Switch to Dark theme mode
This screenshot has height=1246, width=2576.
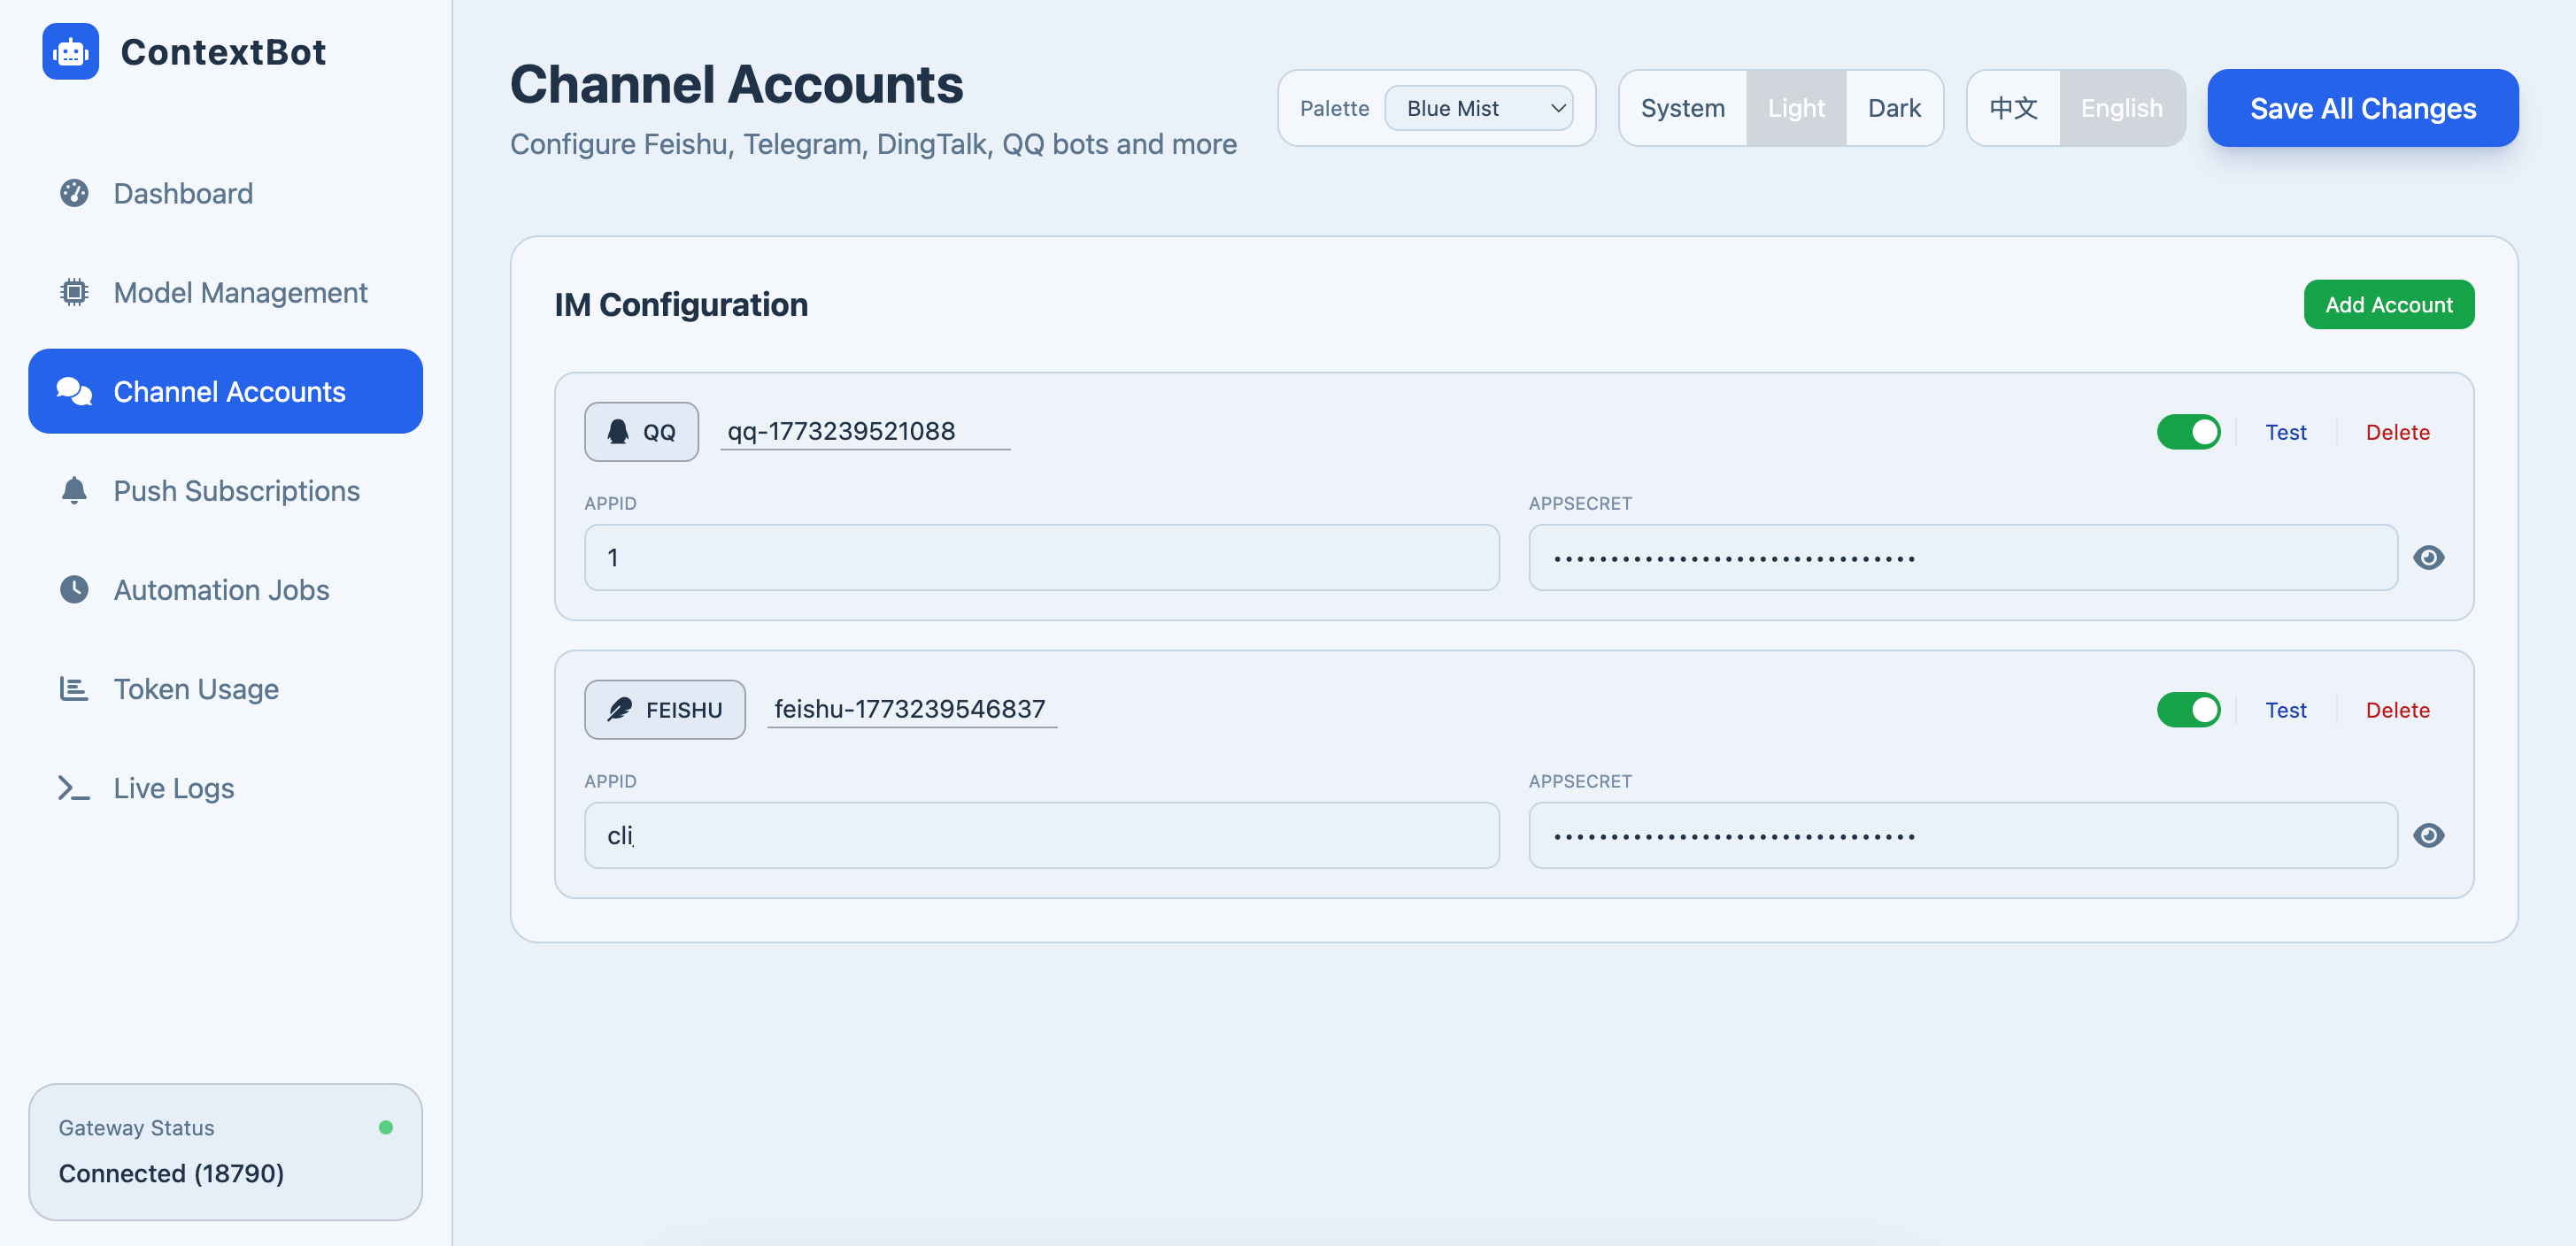1894,108
